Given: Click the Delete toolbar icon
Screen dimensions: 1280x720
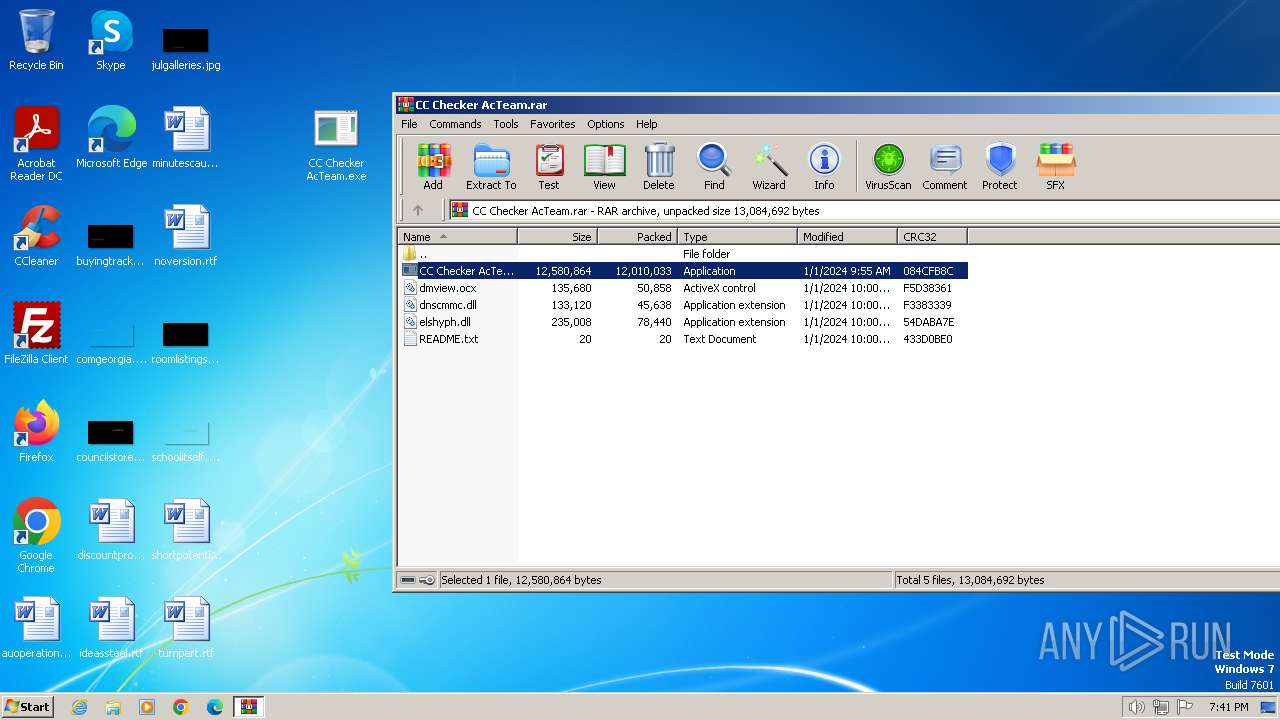Looking at the screenshot, I should click(x=658, y=166).
